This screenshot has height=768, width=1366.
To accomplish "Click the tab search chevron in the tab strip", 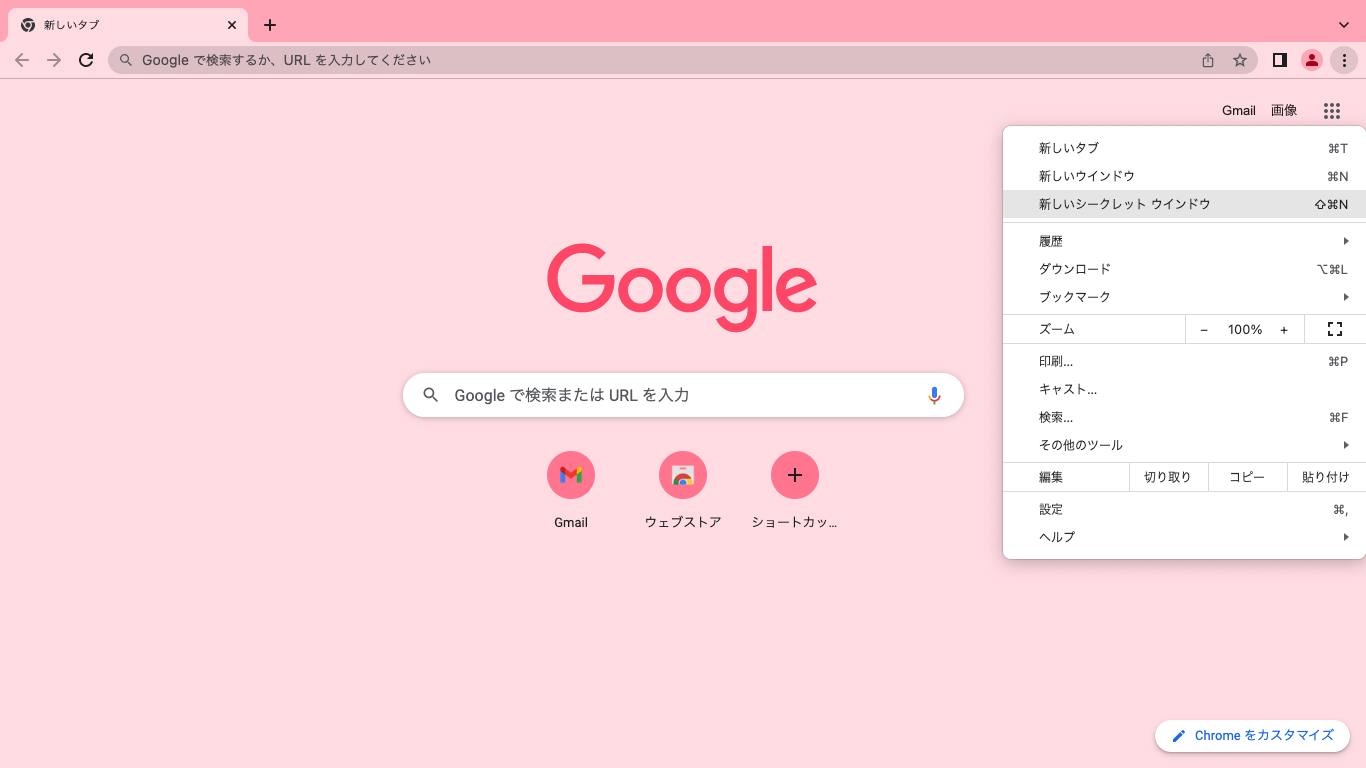I will 1344,25.
